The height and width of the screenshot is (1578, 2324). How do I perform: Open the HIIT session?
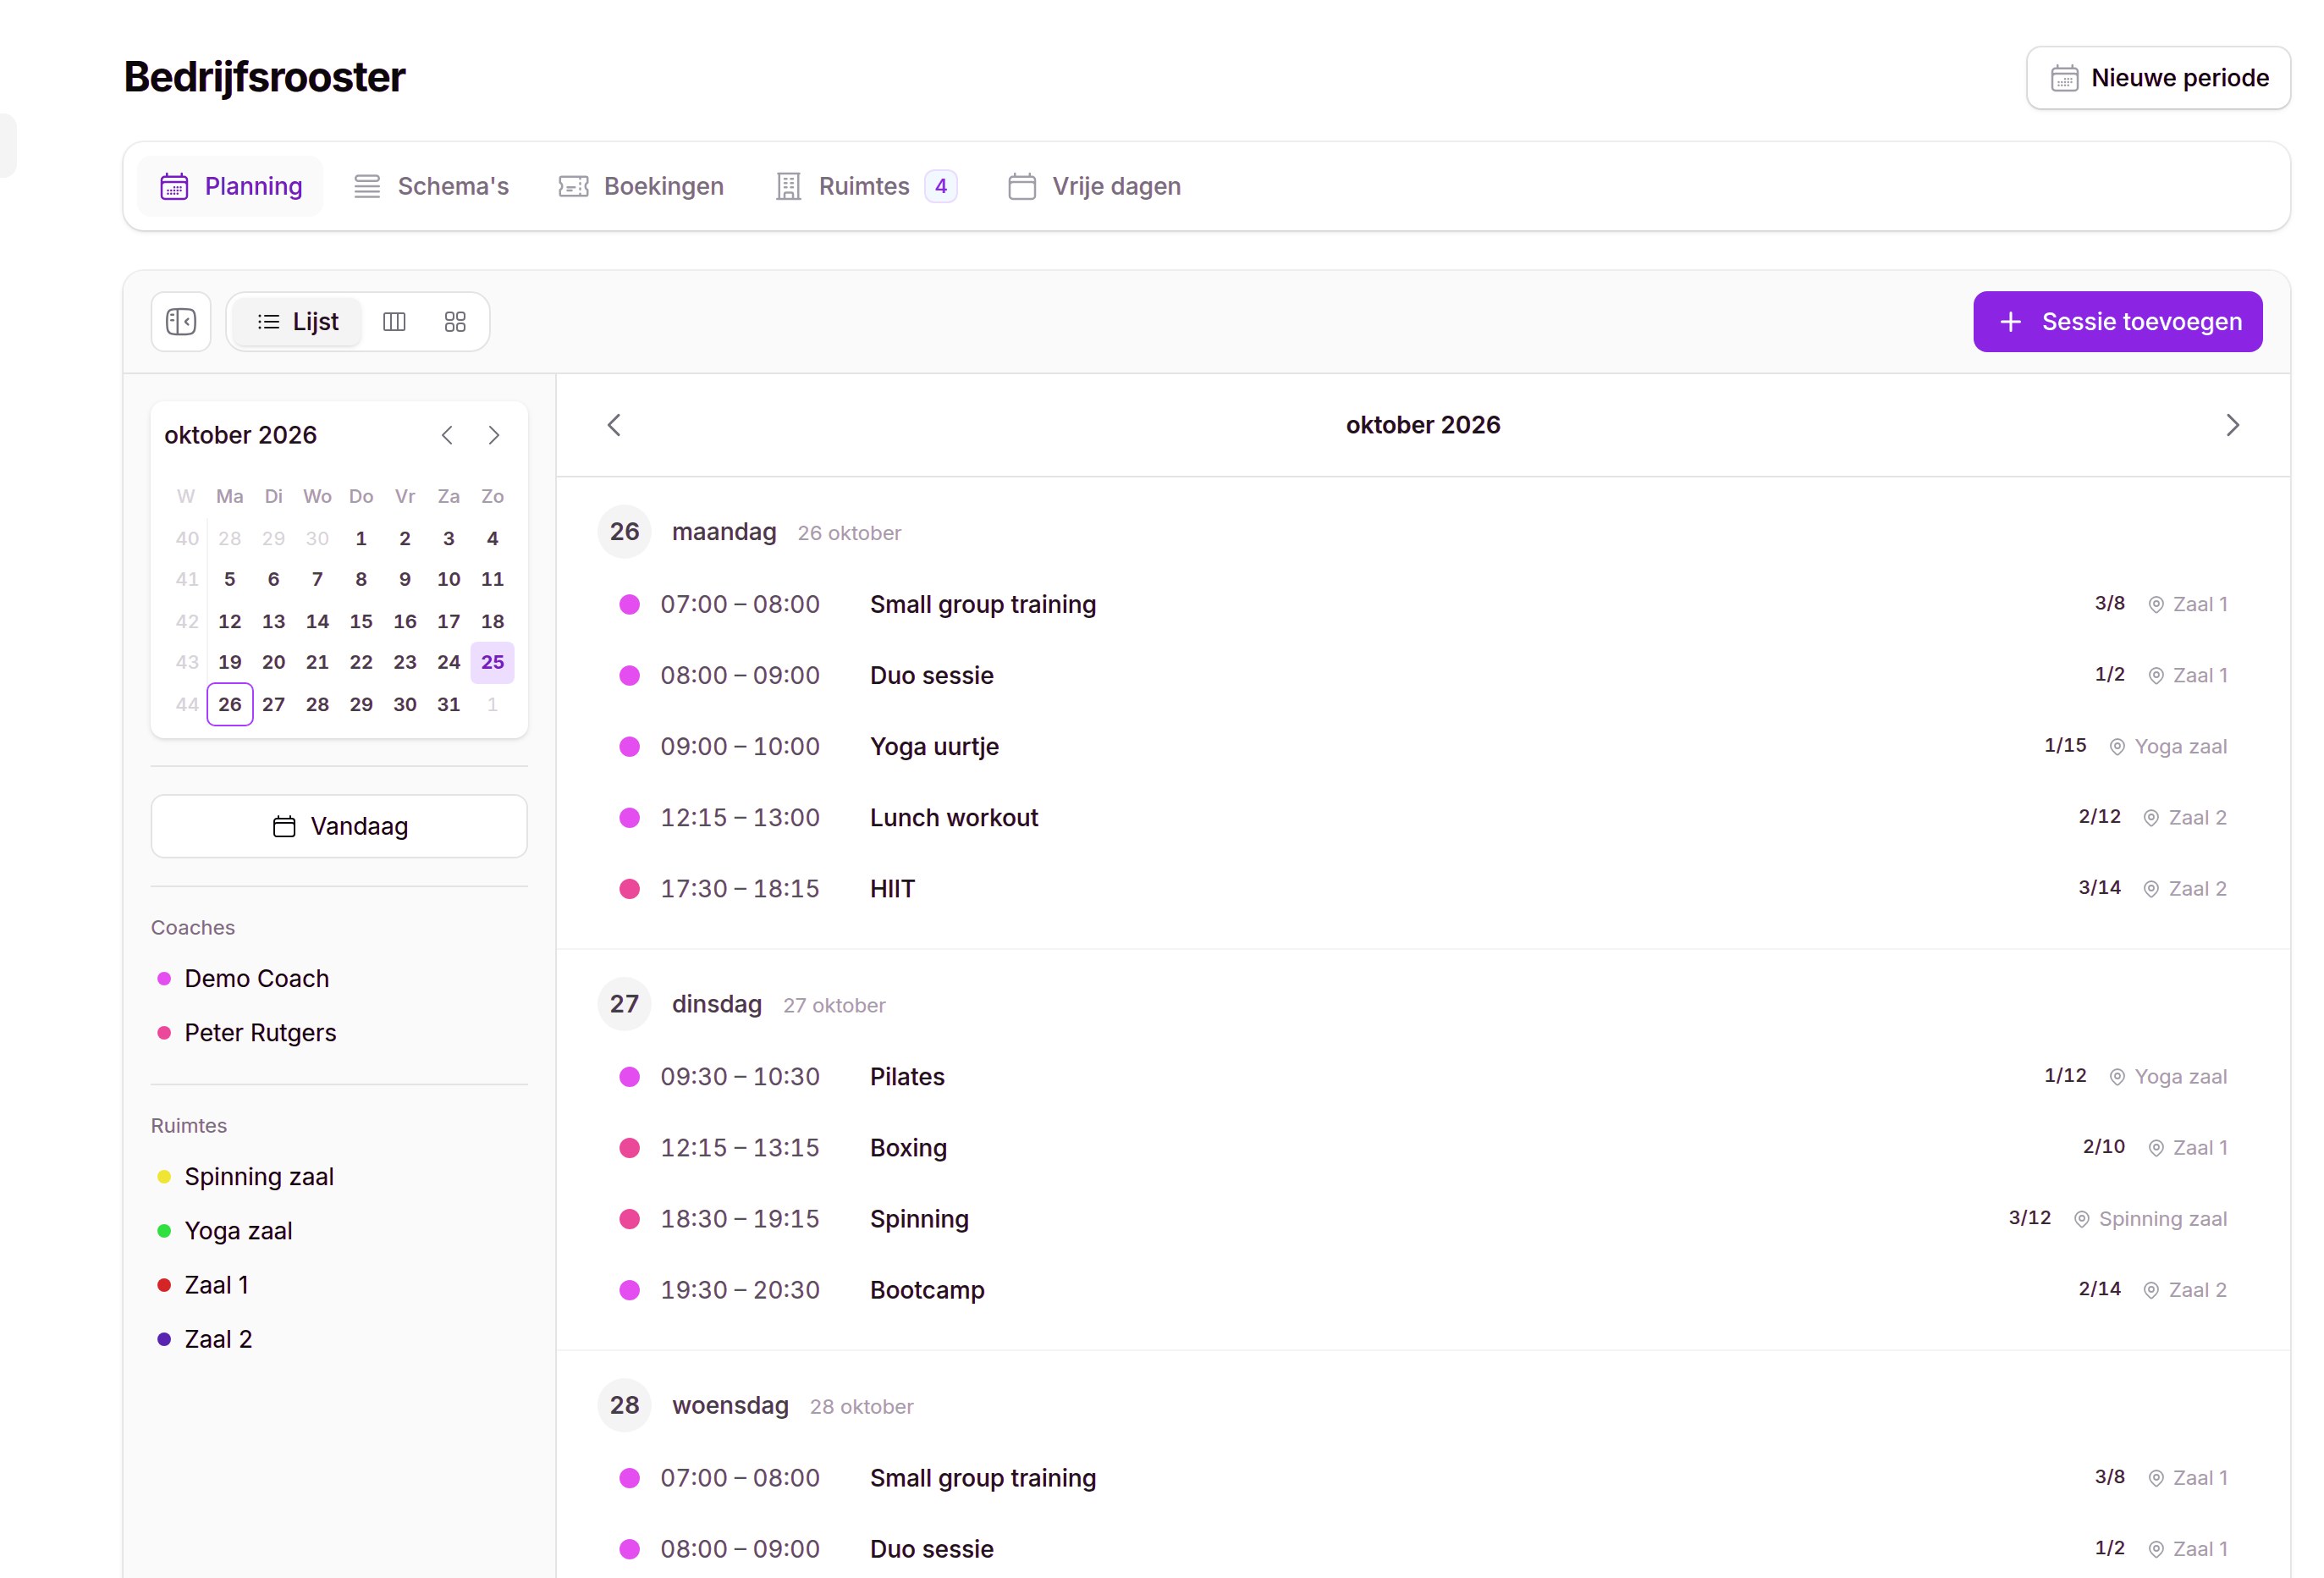1422,888
